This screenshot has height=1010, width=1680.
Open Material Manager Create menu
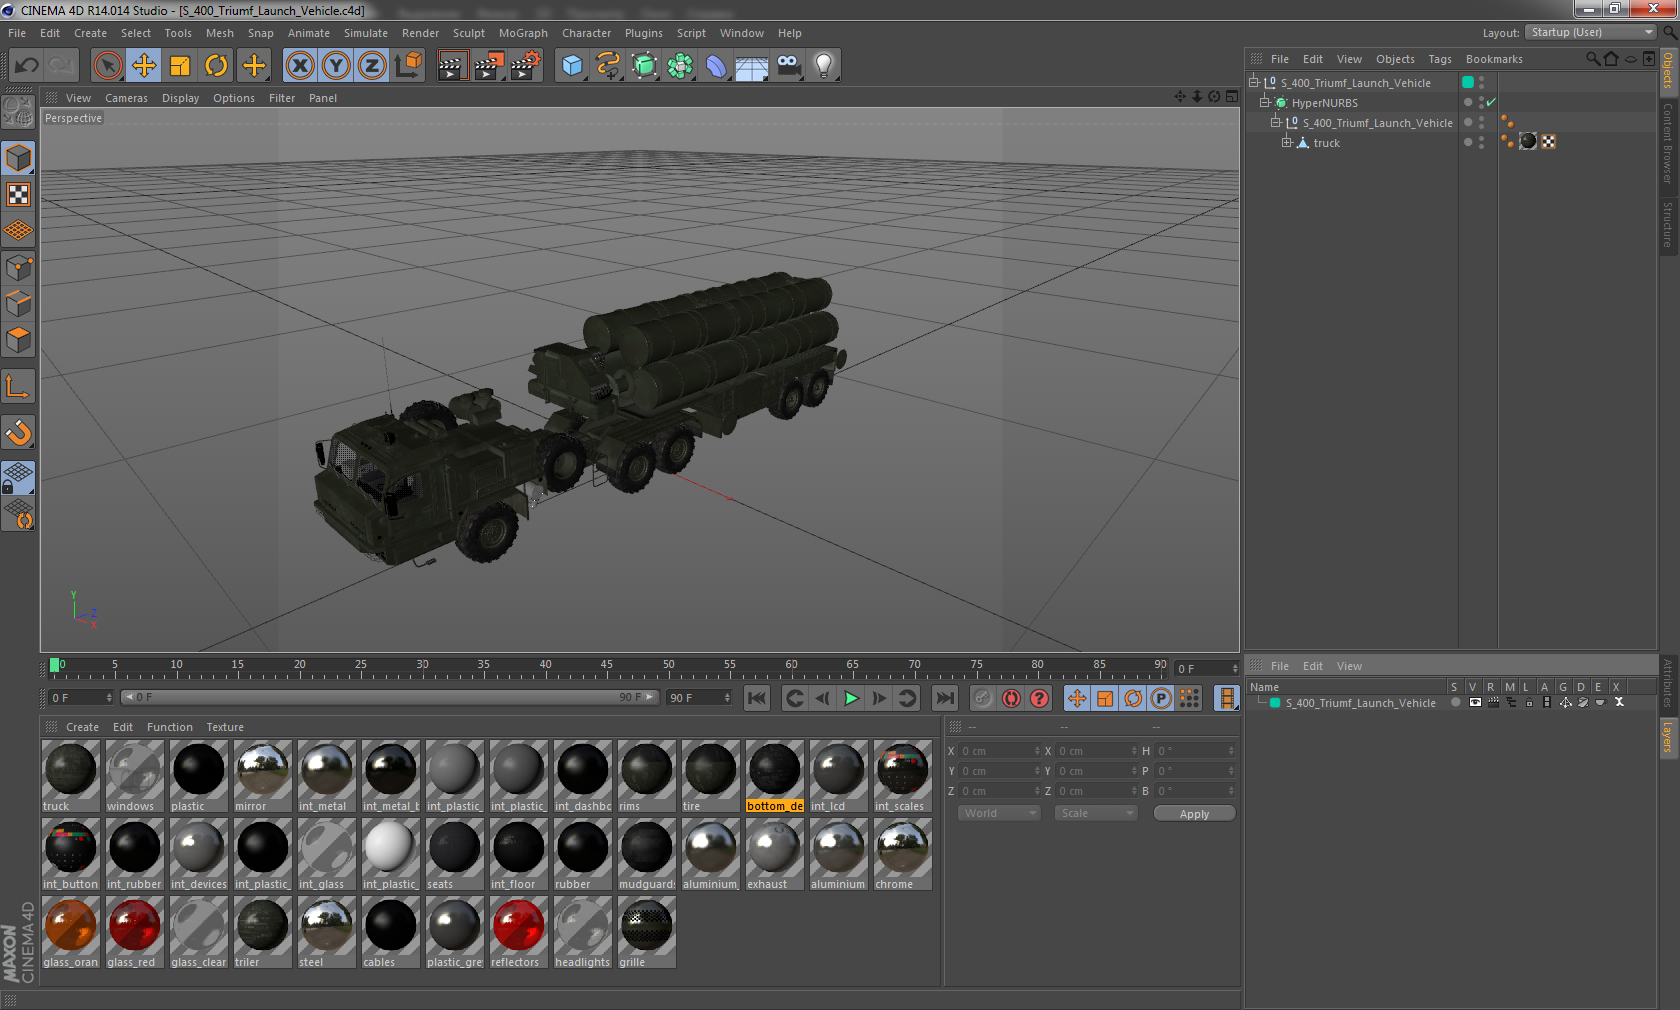82,727
